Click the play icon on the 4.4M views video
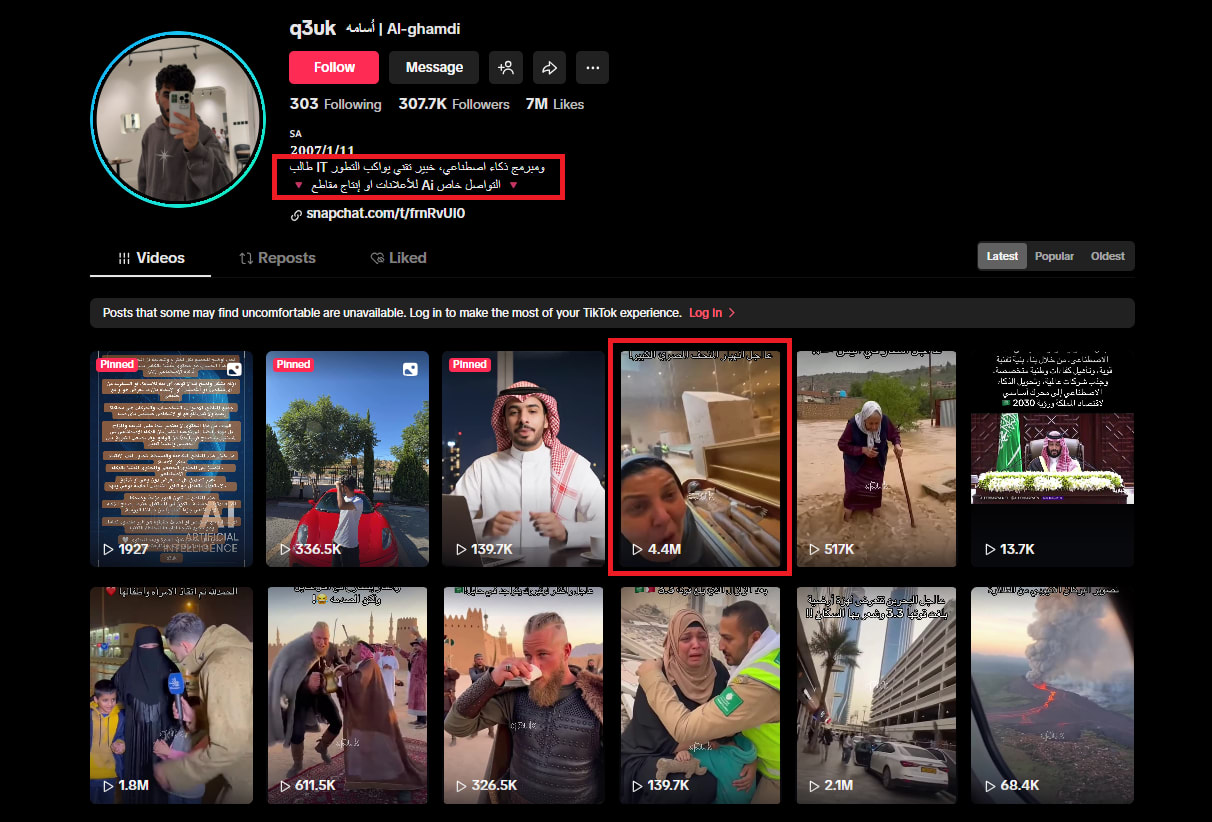This screenshot has width=1212, height=822. pos(637,549)
